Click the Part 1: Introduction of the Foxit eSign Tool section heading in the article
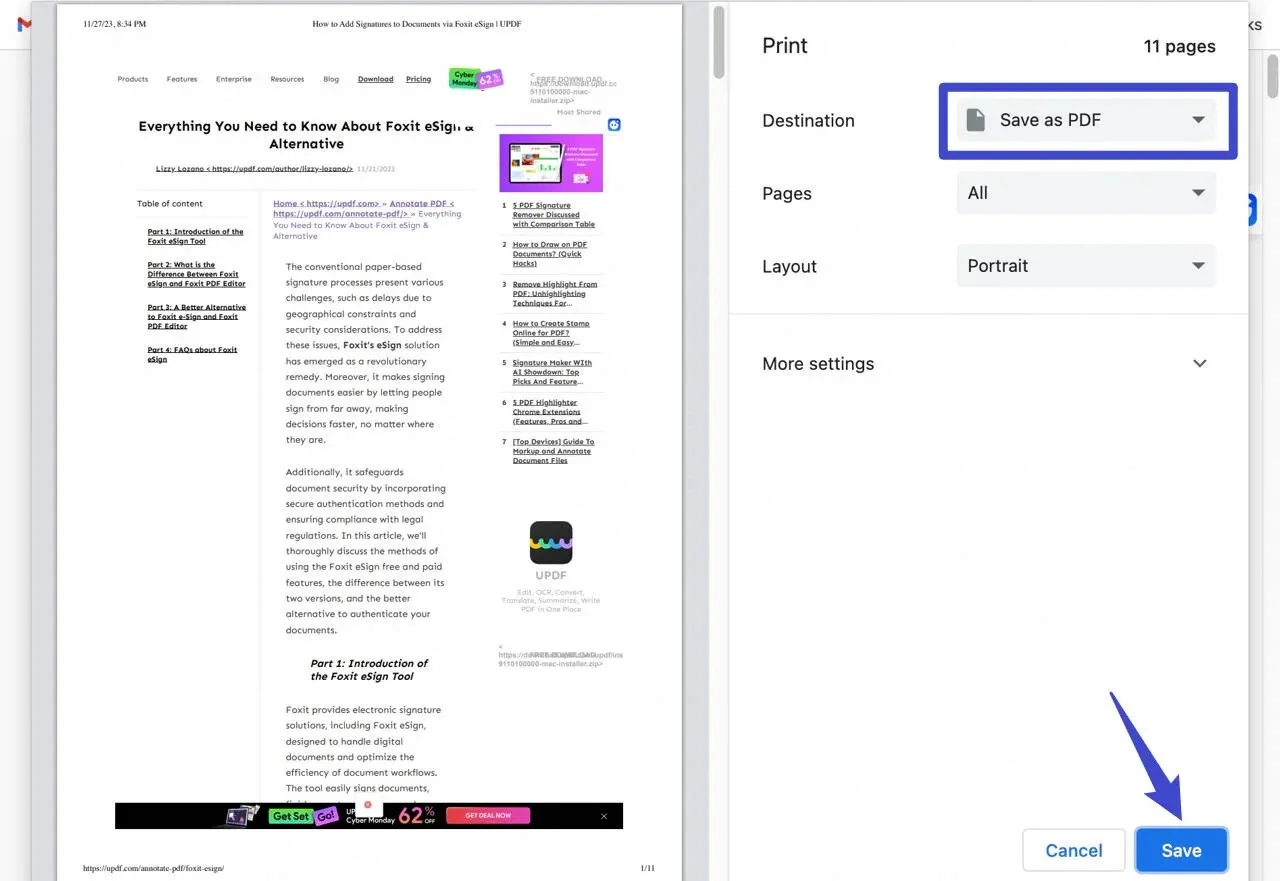 tap(369, 670)
